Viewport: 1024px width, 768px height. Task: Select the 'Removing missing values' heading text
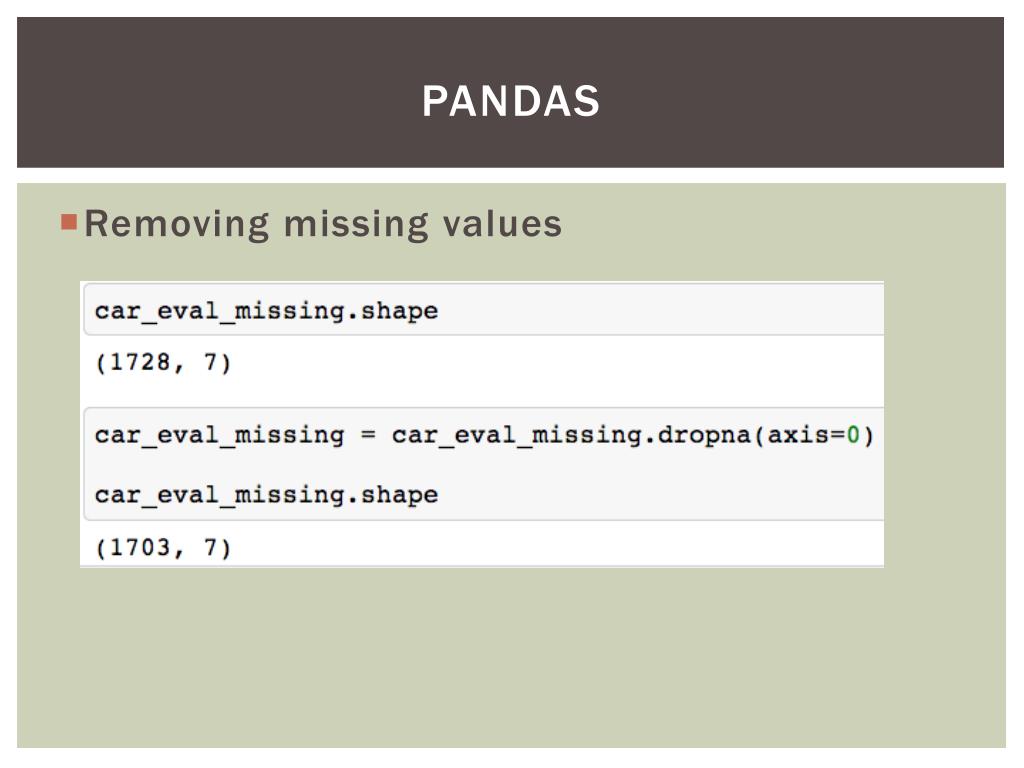[x=323, y=223]
